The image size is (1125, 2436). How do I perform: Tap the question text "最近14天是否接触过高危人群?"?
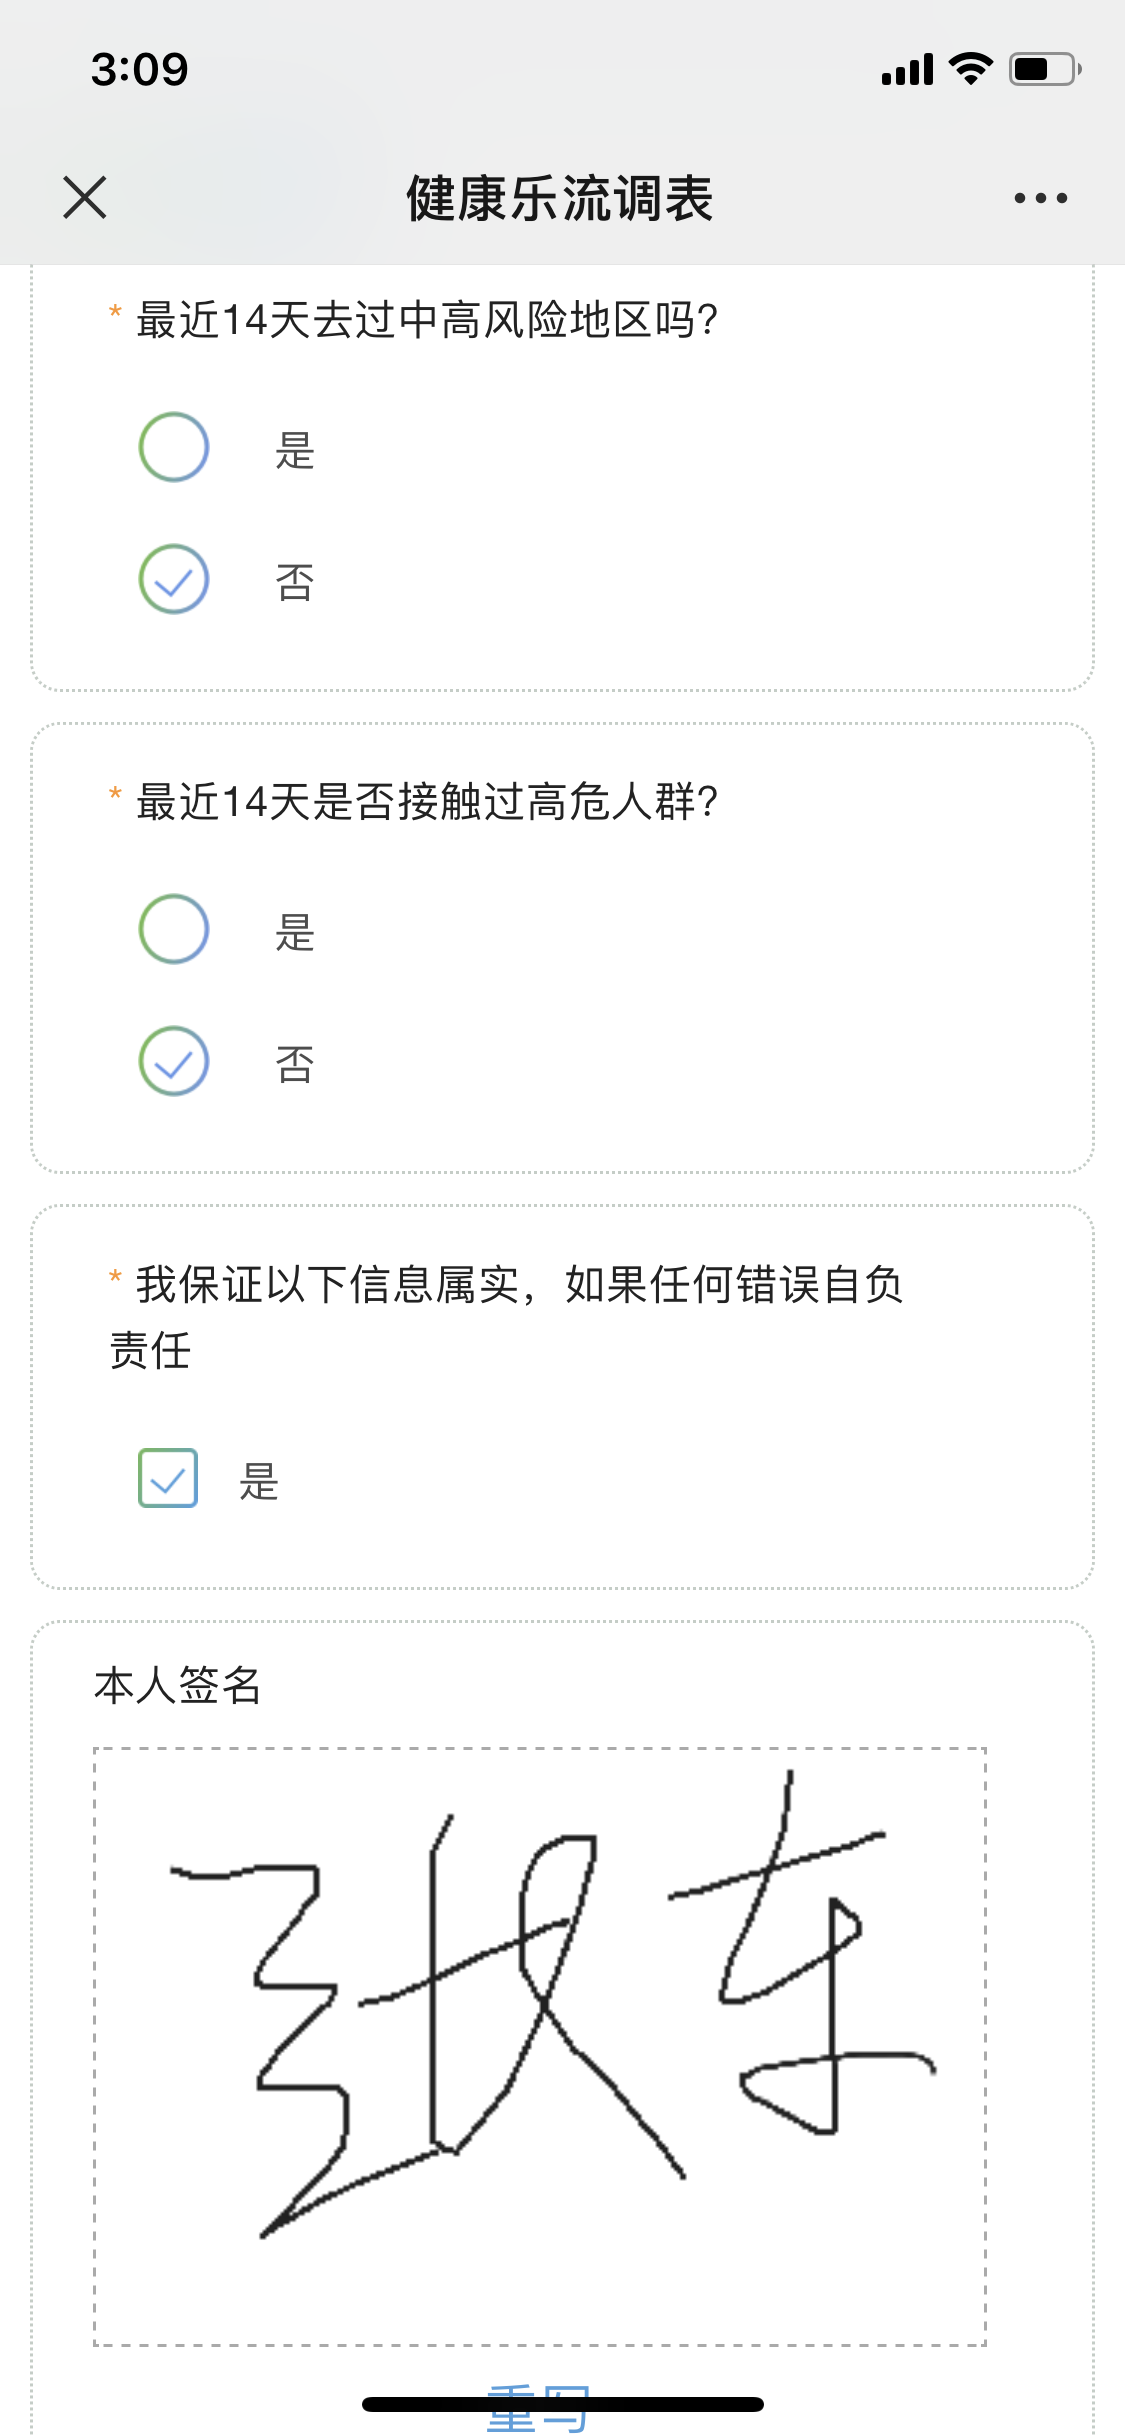(427, 802)
